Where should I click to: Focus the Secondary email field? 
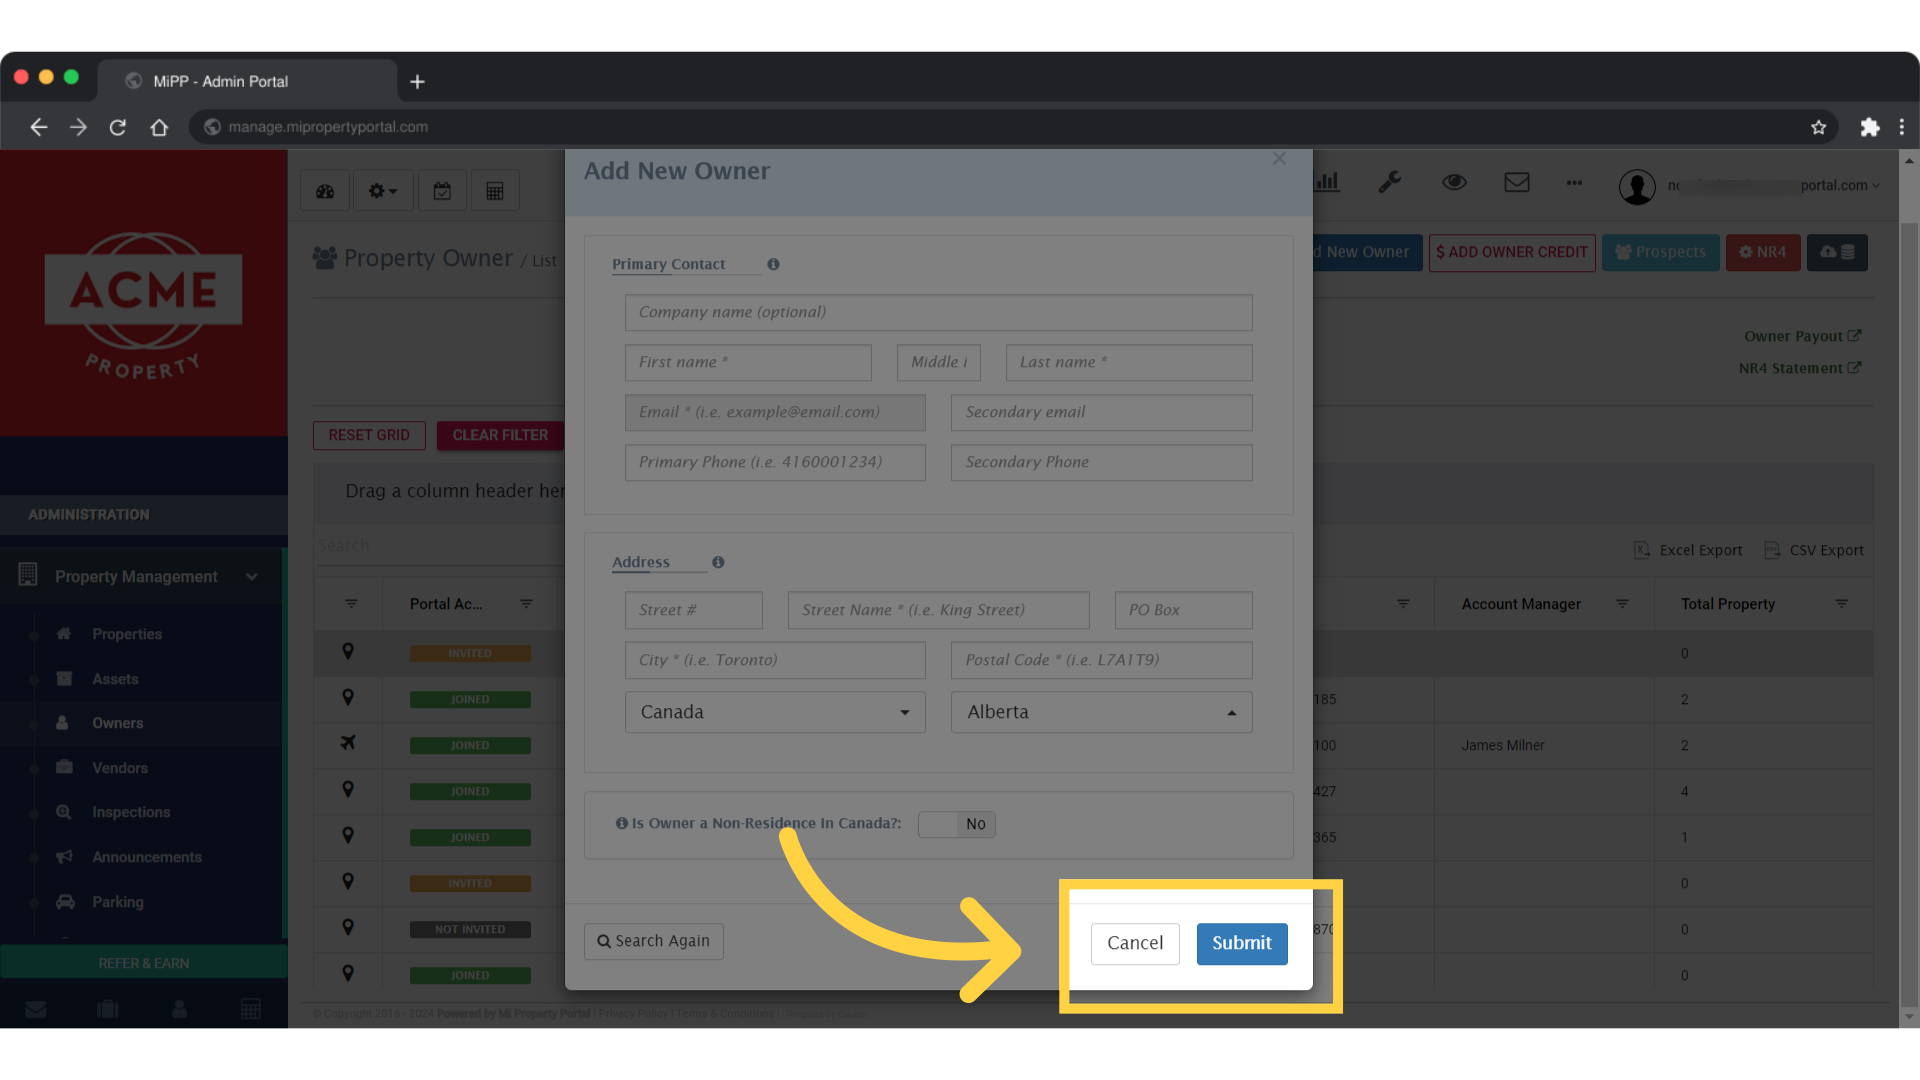click(1101, 412)
